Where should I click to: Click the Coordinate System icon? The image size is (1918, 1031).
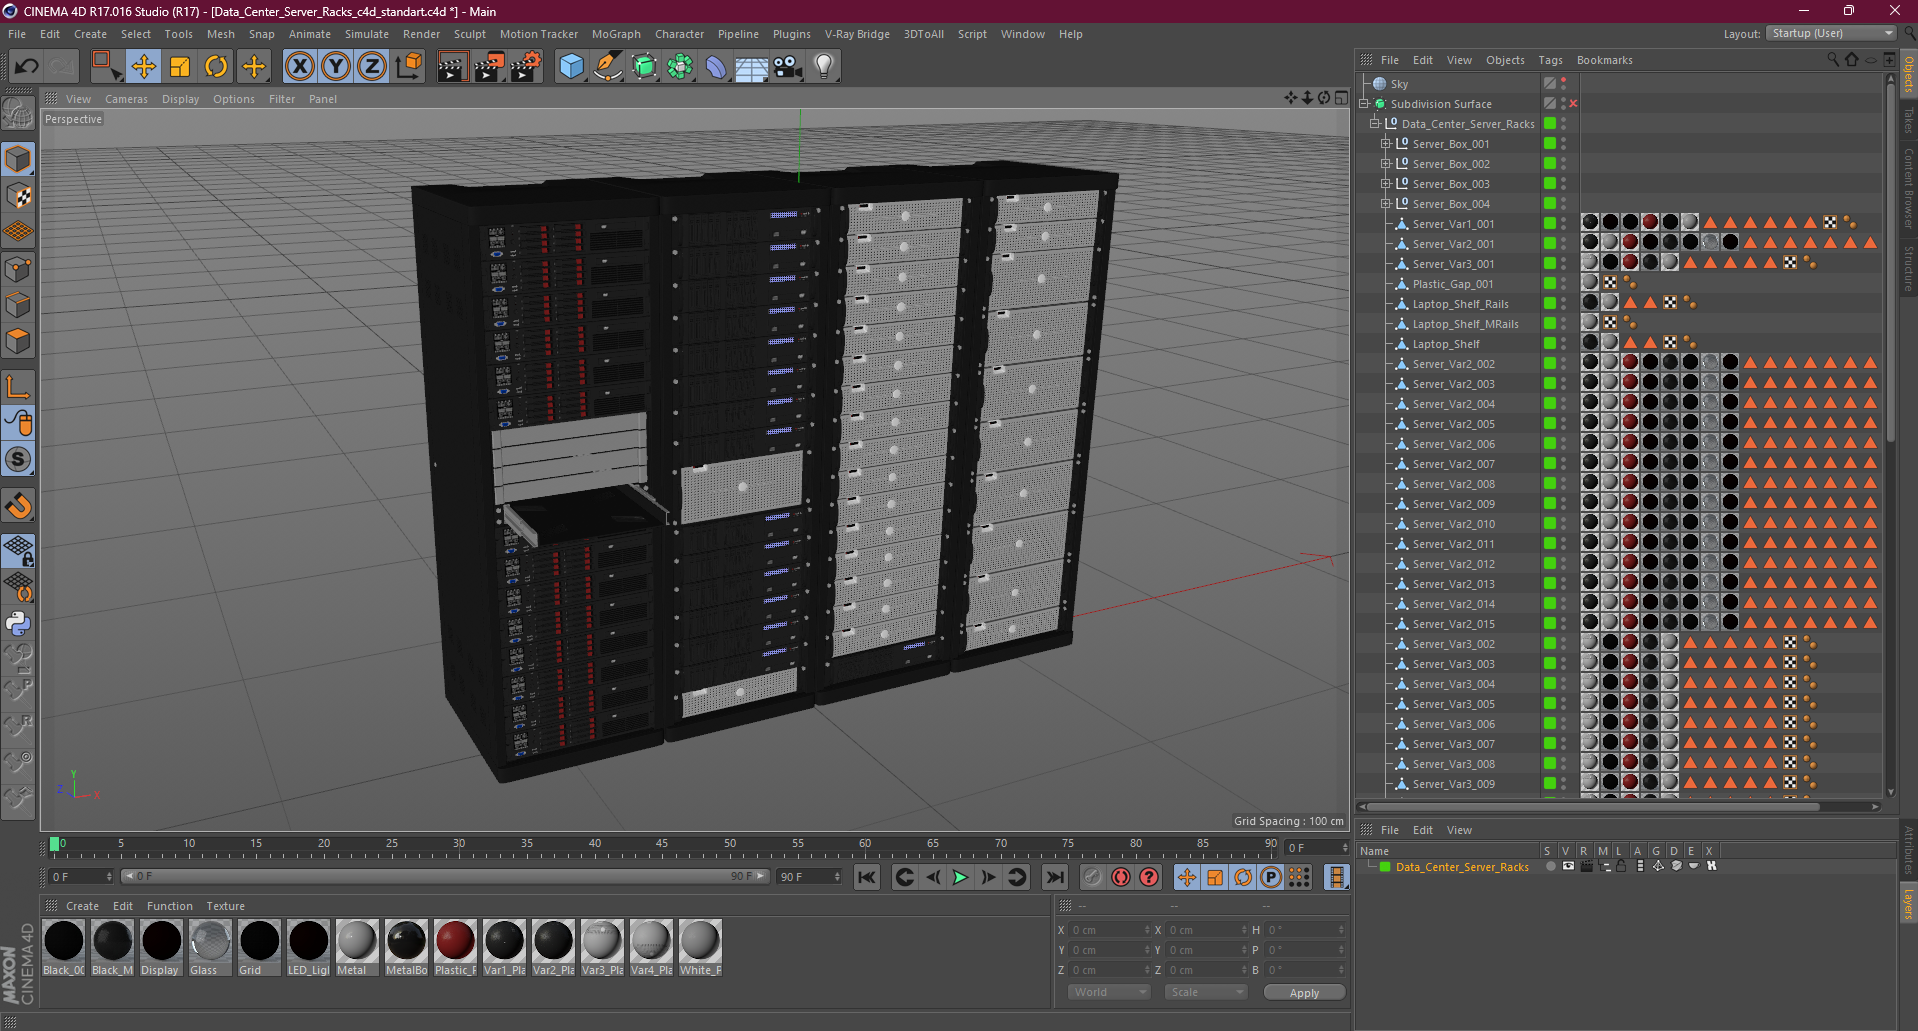click(409, 67)
